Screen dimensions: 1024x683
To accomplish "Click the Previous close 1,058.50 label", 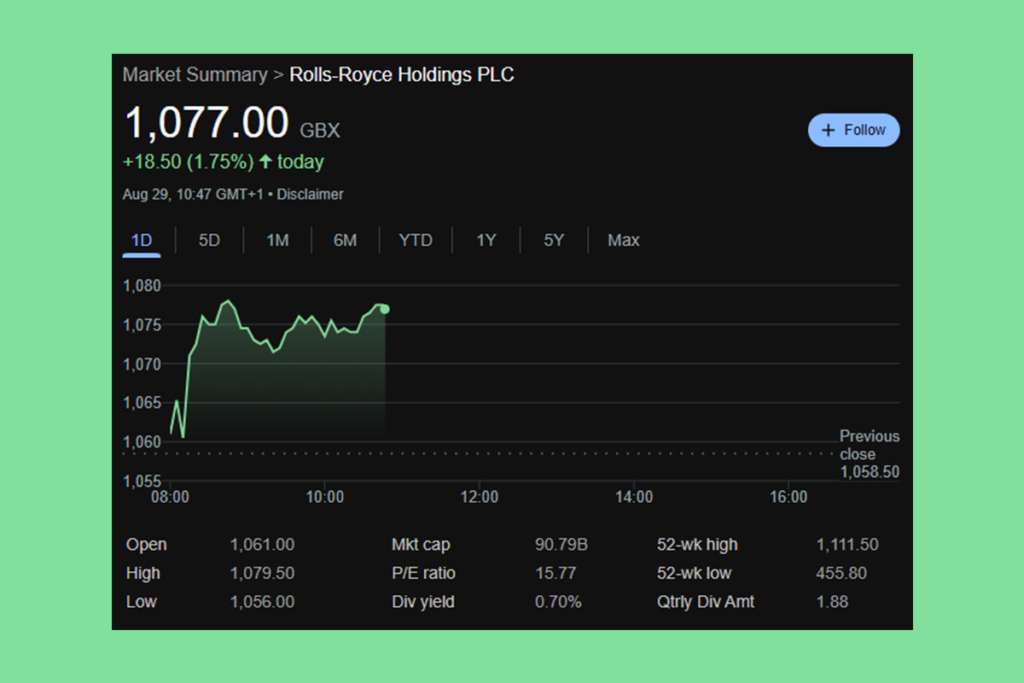I will tap(869, 454).
